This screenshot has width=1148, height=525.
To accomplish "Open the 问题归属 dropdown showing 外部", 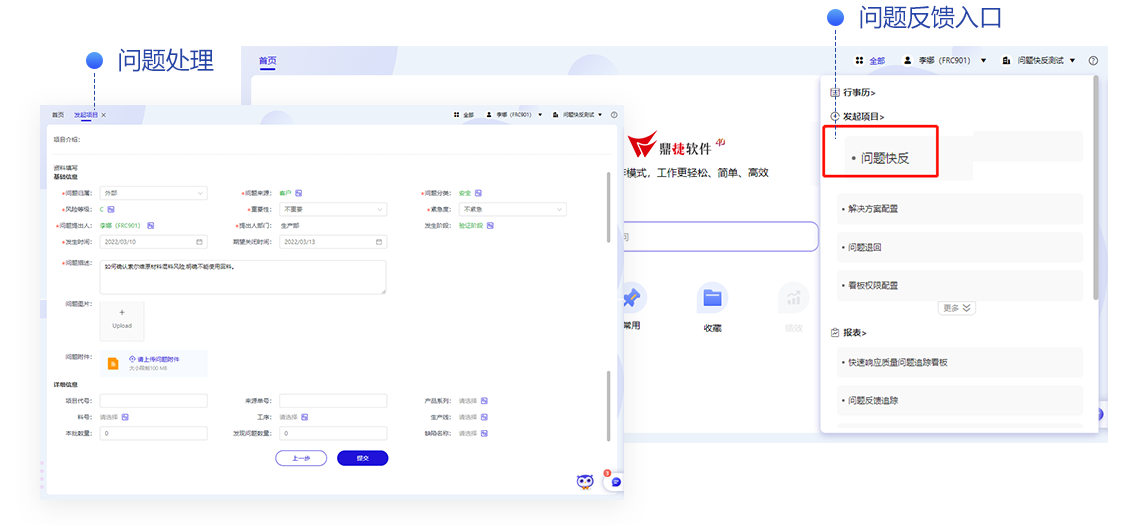I will pos(153,193).
